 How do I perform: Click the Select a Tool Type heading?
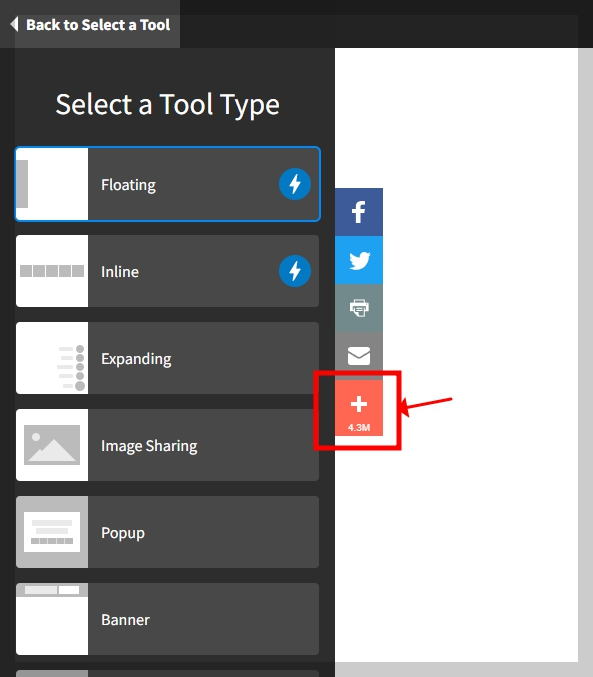coord(168,105)
